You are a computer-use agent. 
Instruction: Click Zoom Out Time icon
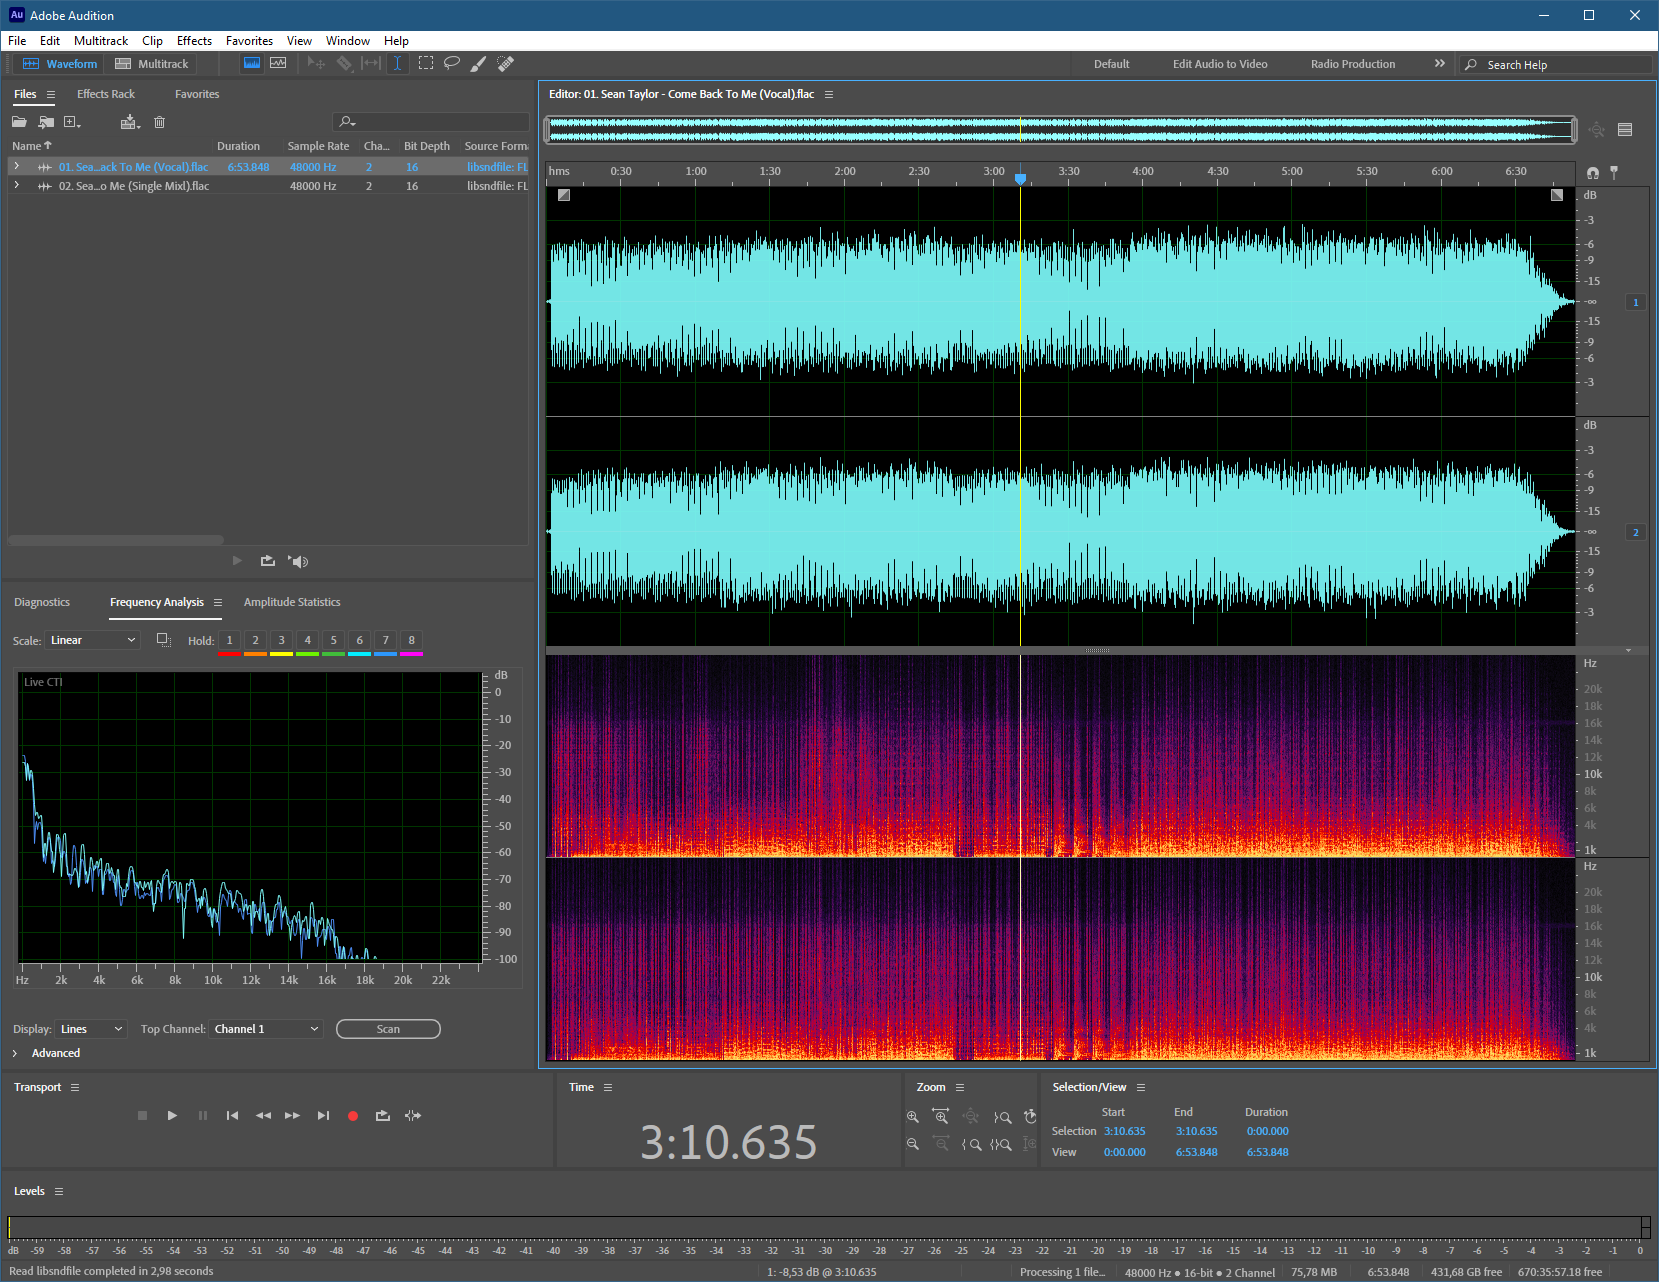pyautogui.click(x=941, y=1144)
